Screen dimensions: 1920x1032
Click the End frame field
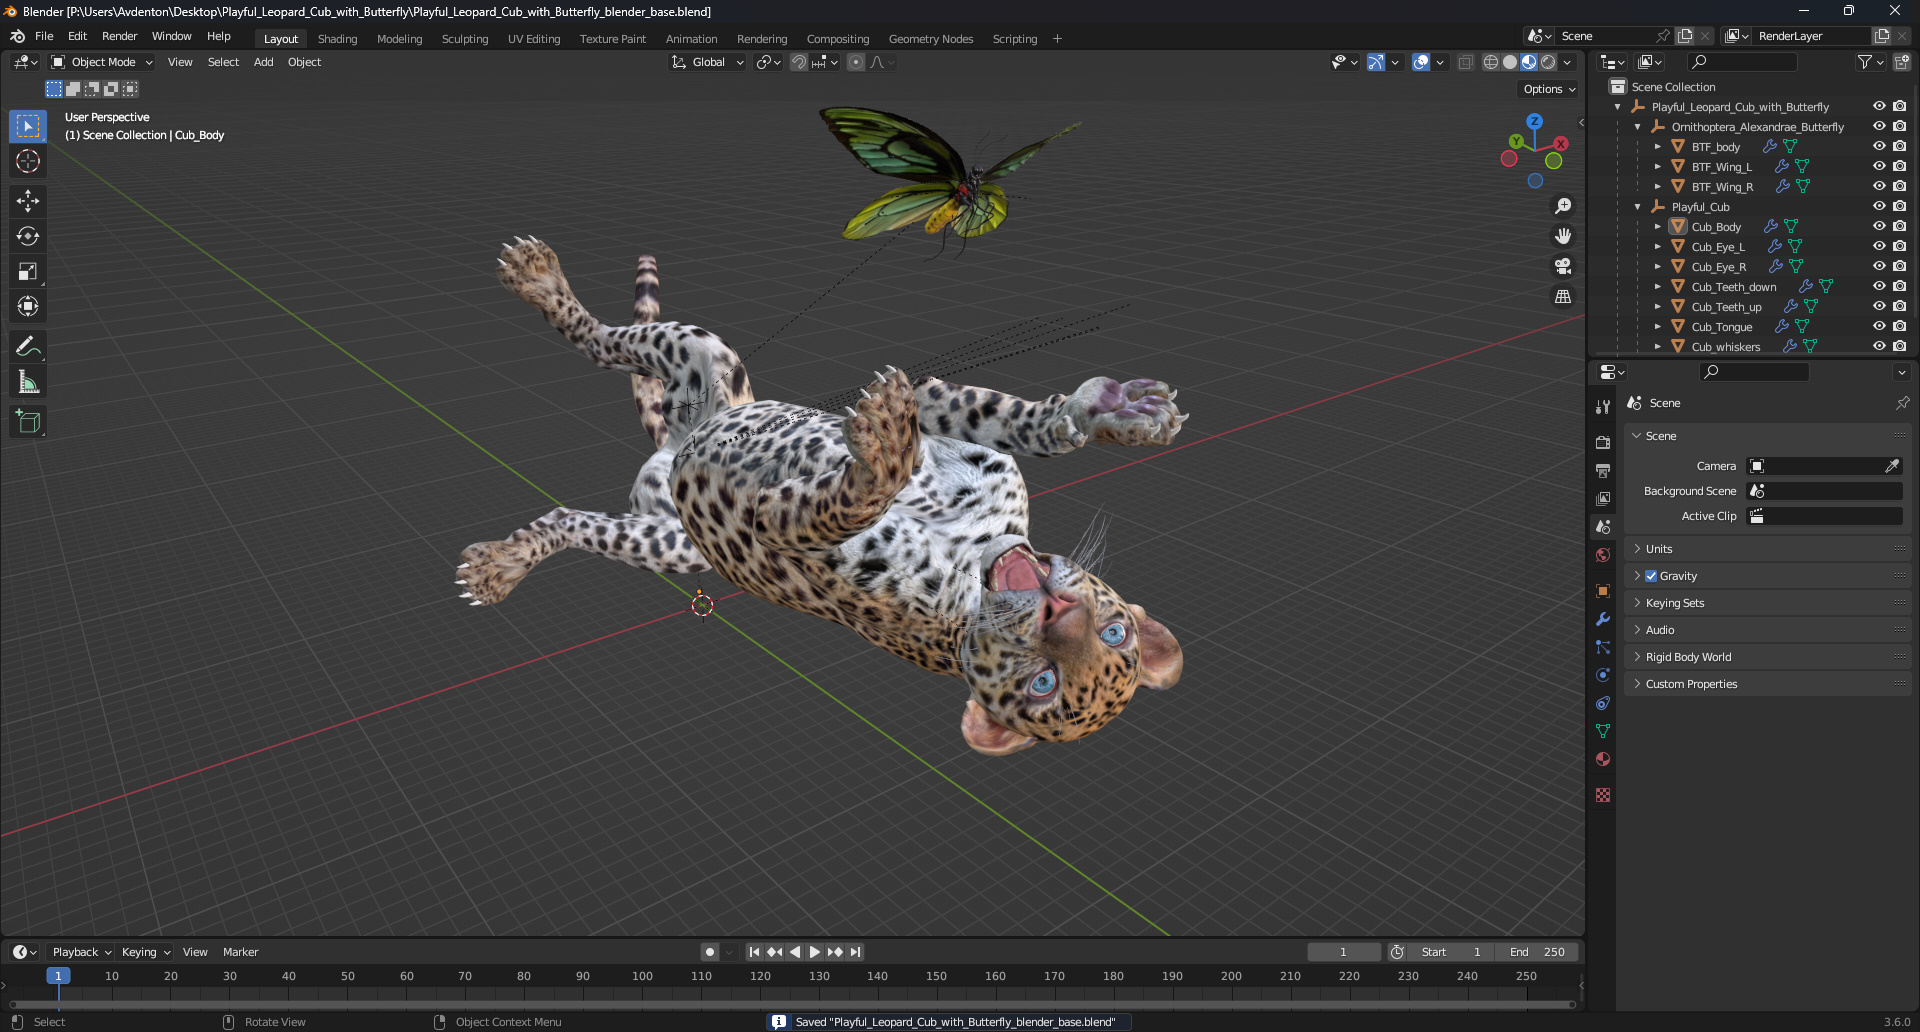[x=1538, y=952]
